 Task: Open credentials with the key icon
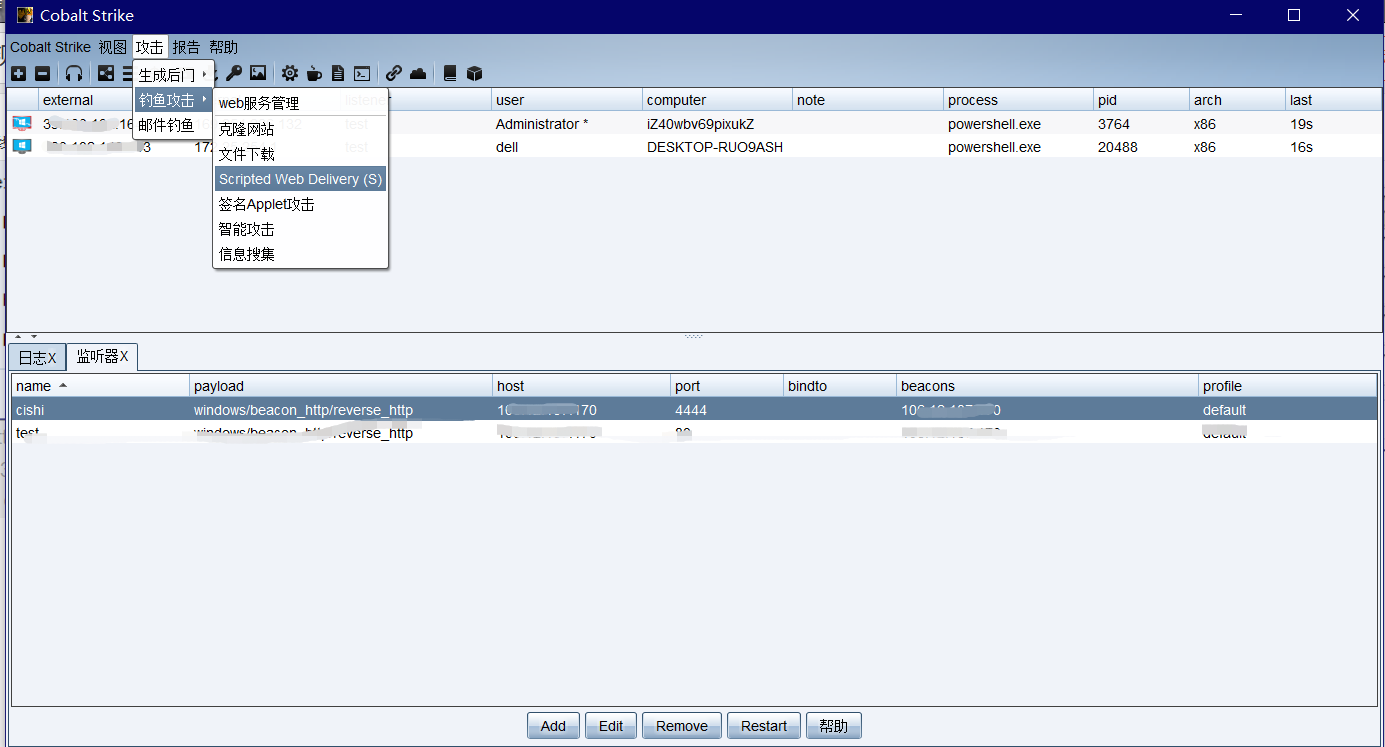pos(234,73)
